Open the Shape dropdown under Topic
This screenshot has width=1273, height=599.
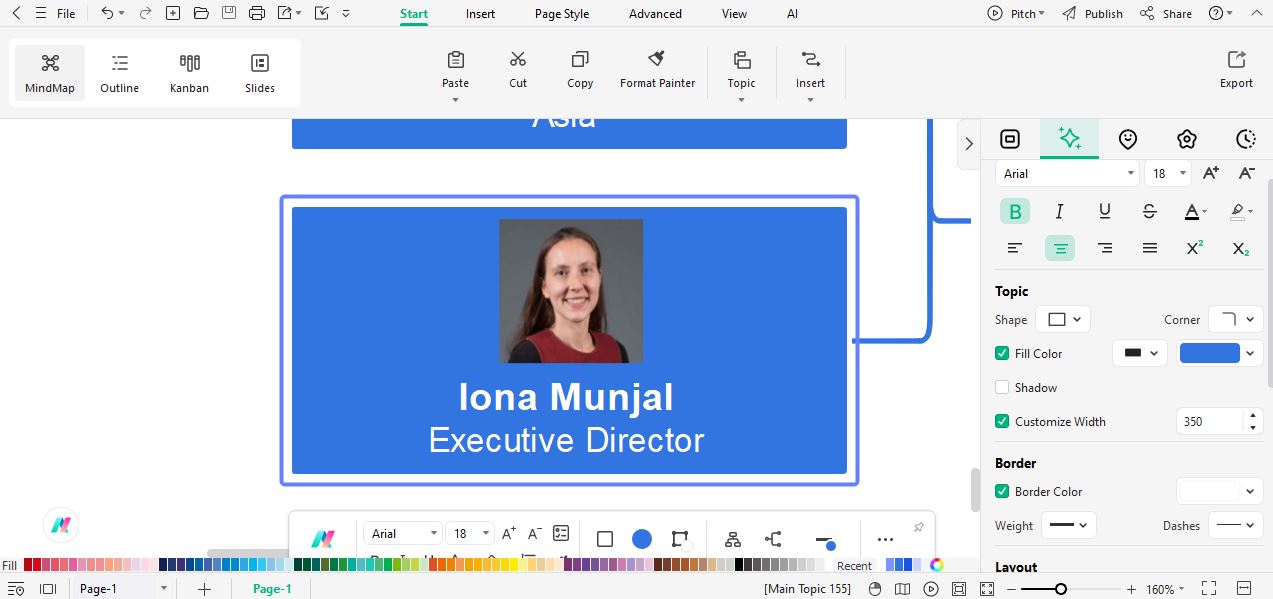1063,320
